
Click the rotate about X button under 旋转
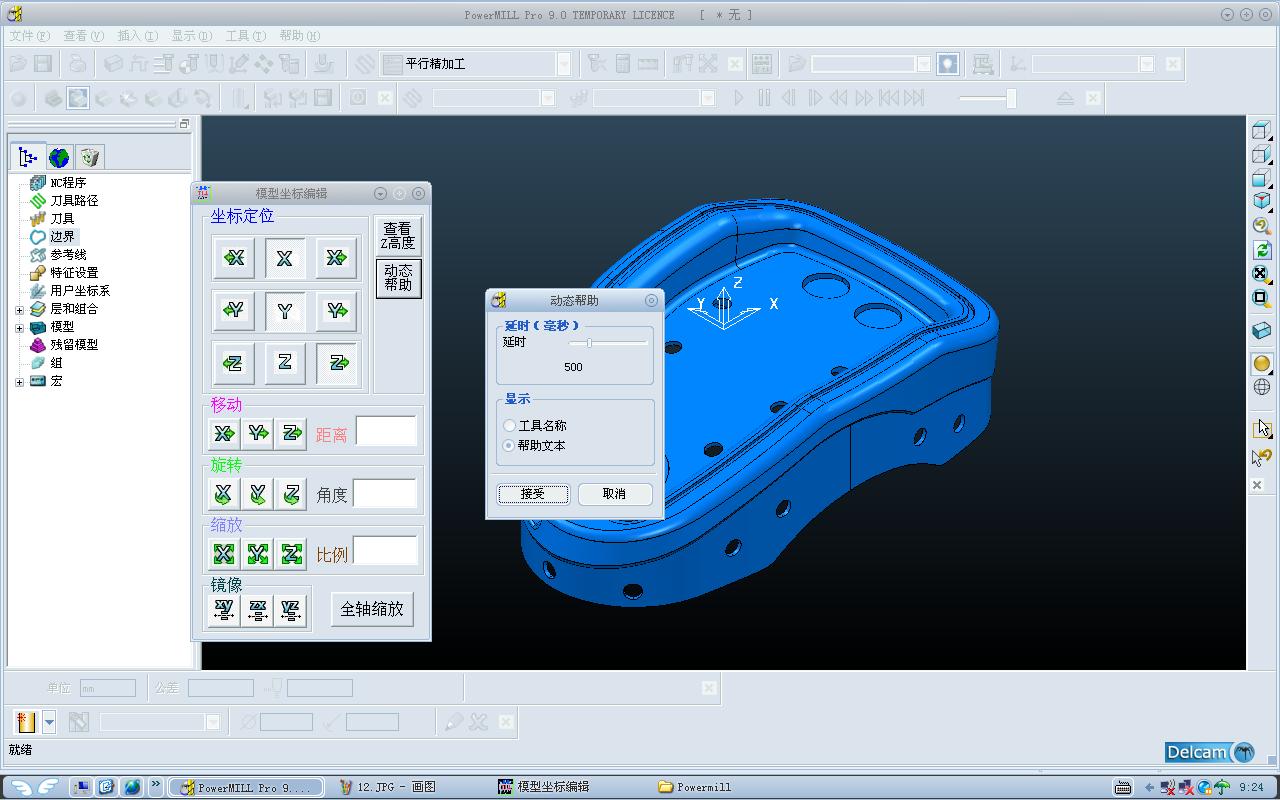[224, 493]
